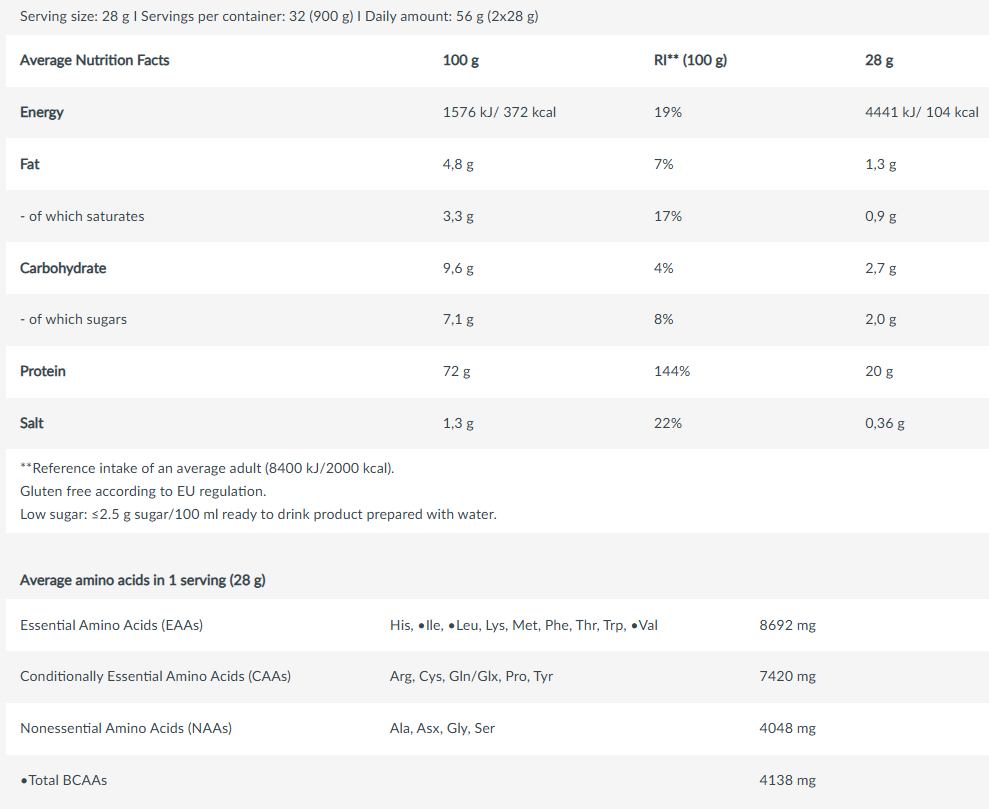Viewport: 989px width, 809px height.
Task: Select the RI** (100 g) column header
Action: 690,61
